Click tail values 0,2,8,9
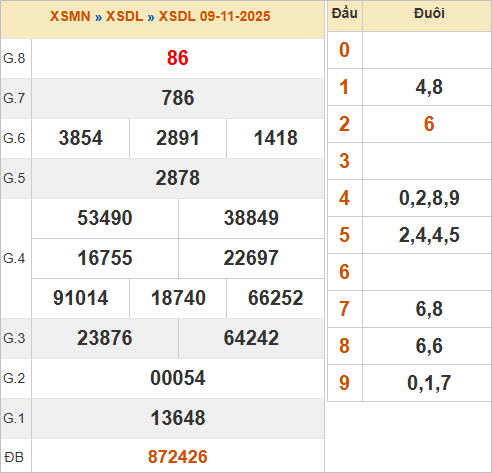 (429, 198)
